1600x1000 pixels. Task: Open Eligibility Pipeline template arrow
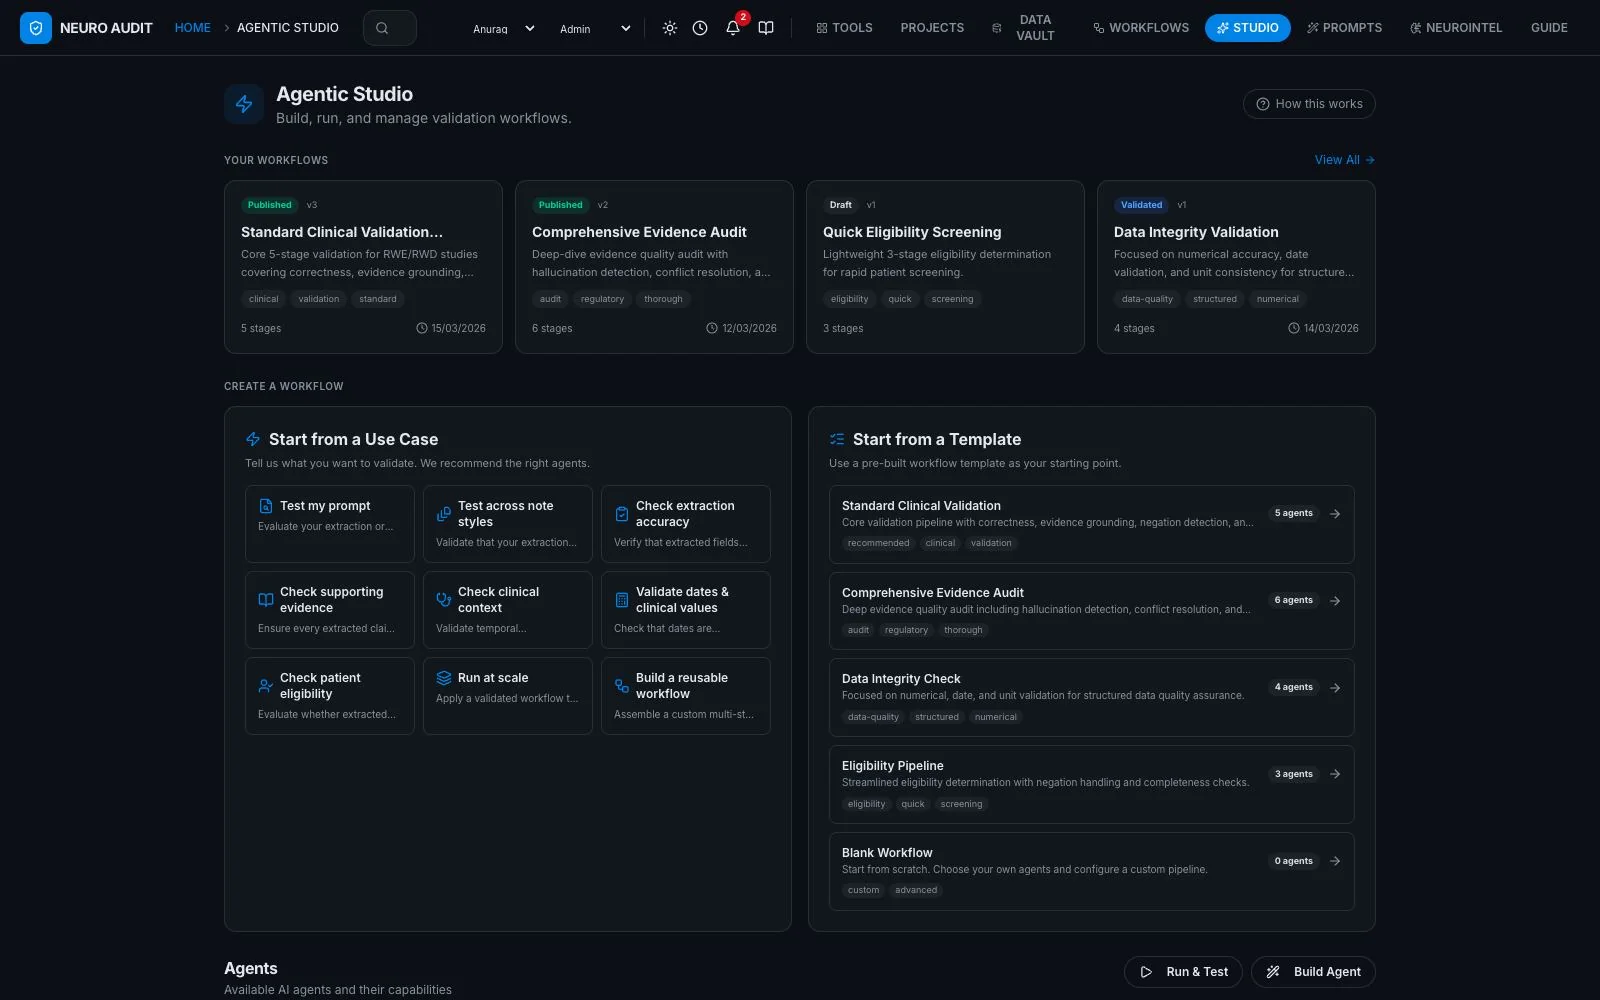click(1335, 774)
